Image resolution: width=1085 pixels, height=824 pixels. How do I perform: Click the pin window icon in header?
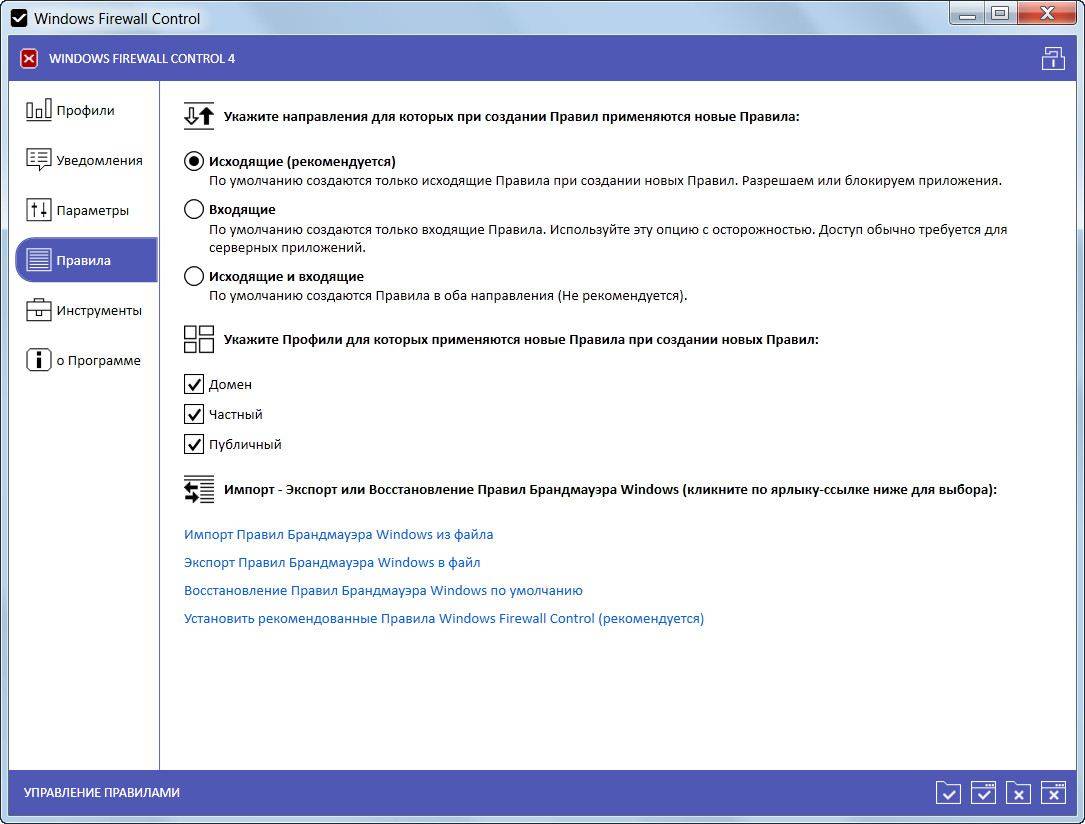point(1053,59)
